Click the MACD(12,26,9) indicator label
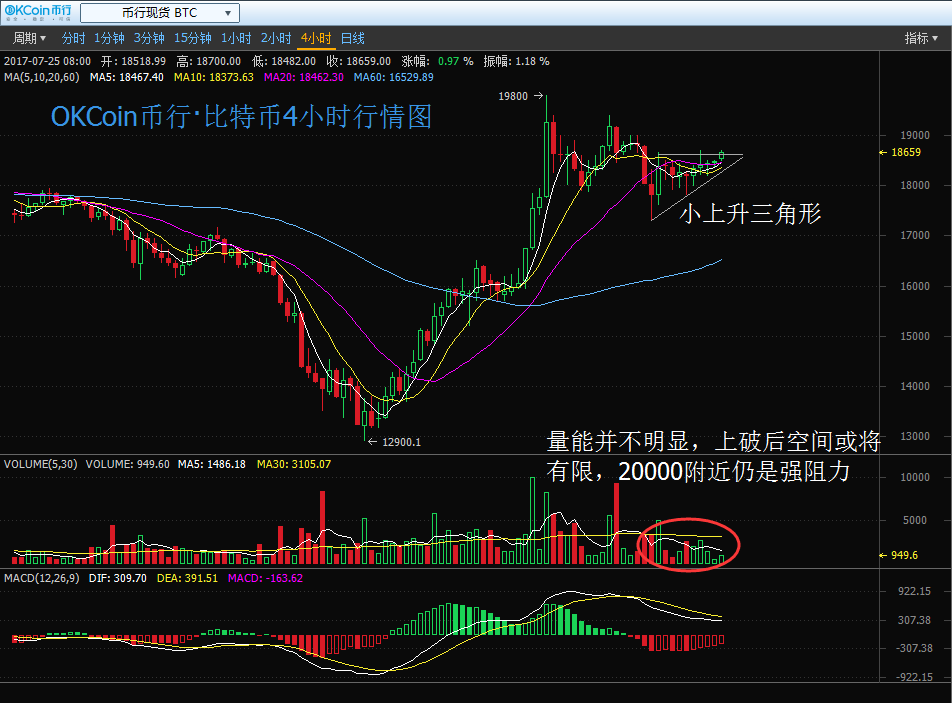 41,578
